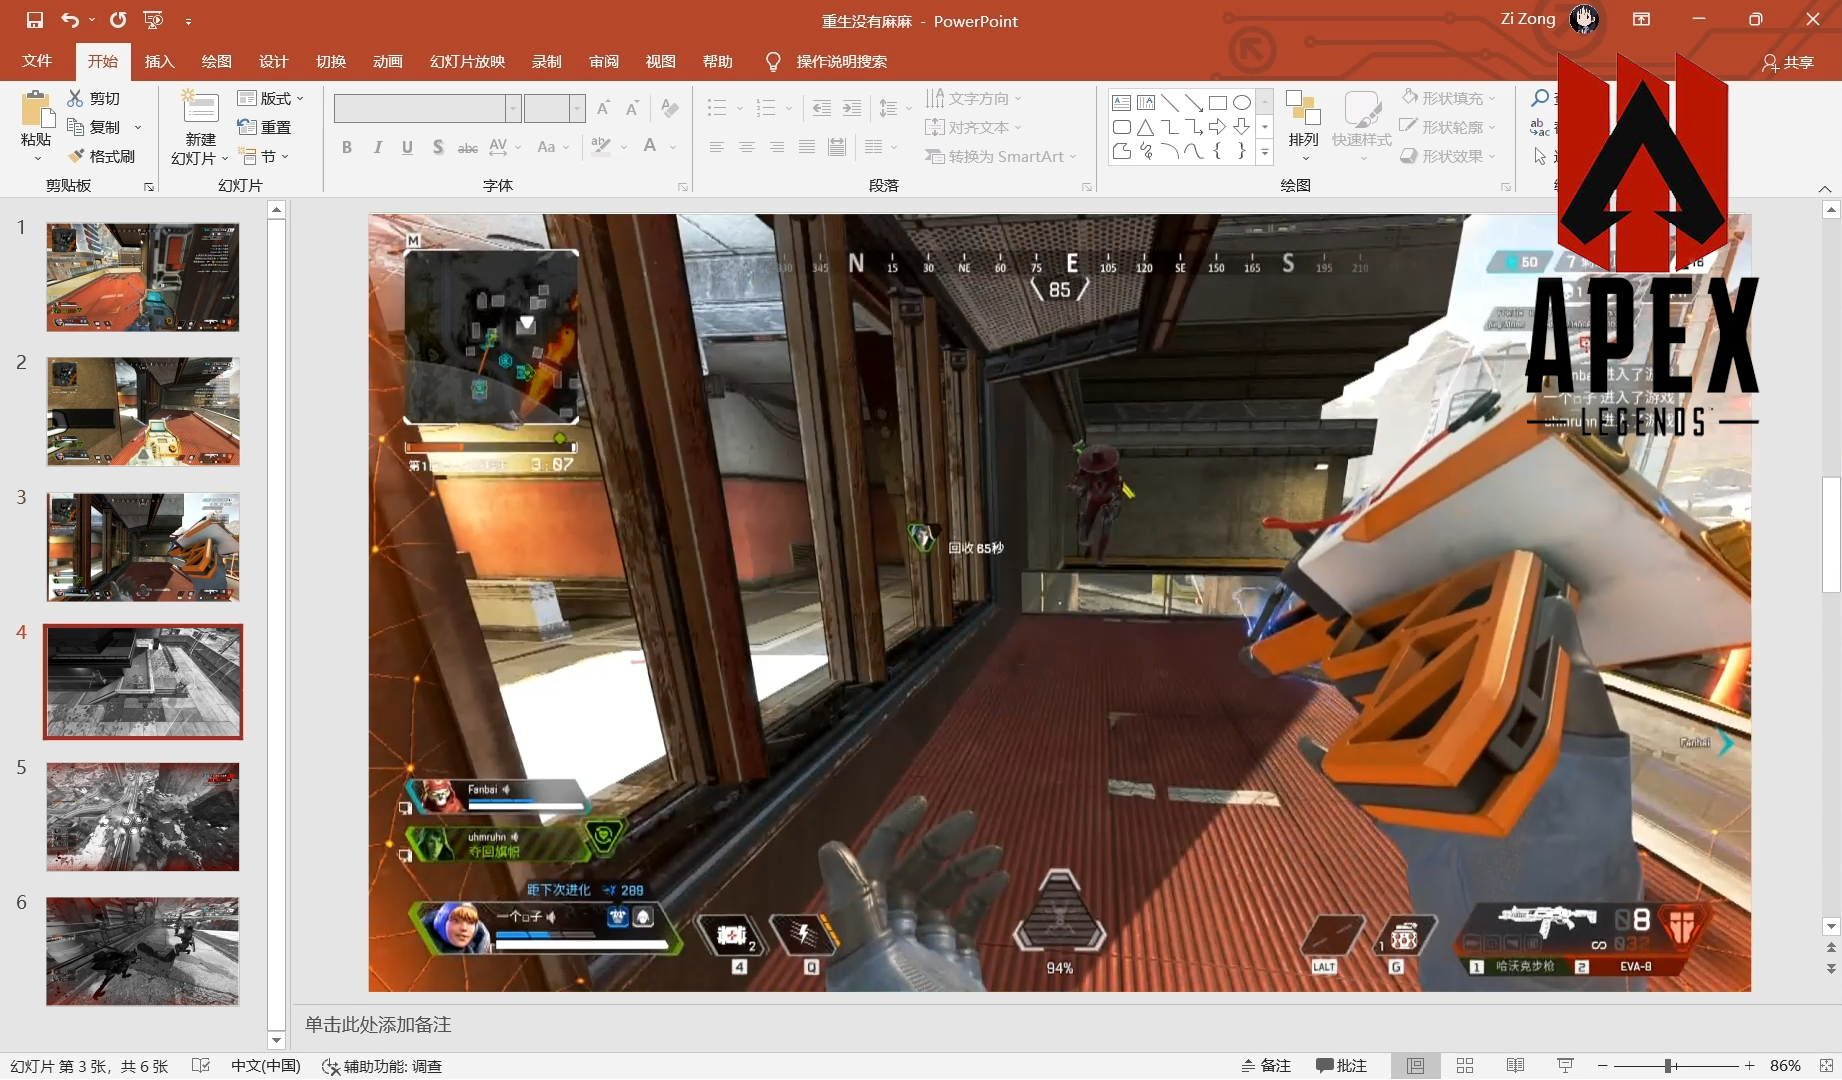Toggle left text alignment
This screenshot has width=1842, height=1080.
pyautogui.click(x=716, y=147)
